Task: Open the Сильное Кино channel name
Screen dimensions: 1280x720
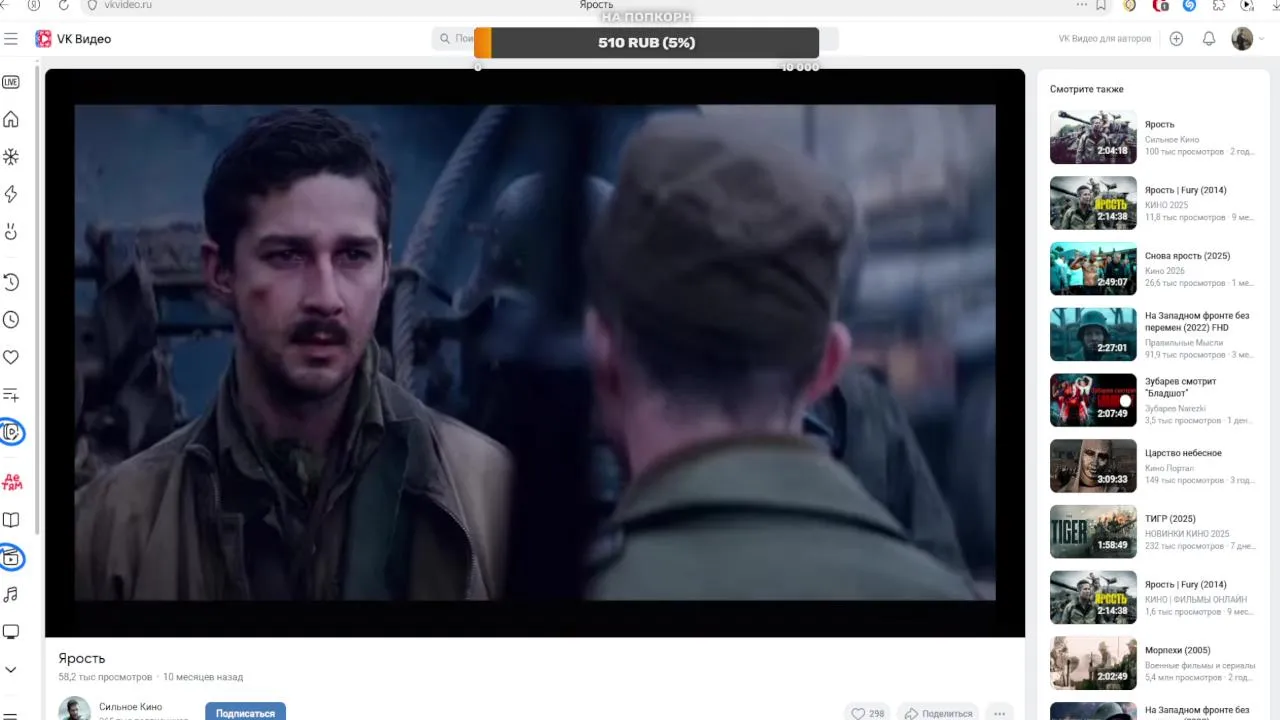Action: click(130, 707)
